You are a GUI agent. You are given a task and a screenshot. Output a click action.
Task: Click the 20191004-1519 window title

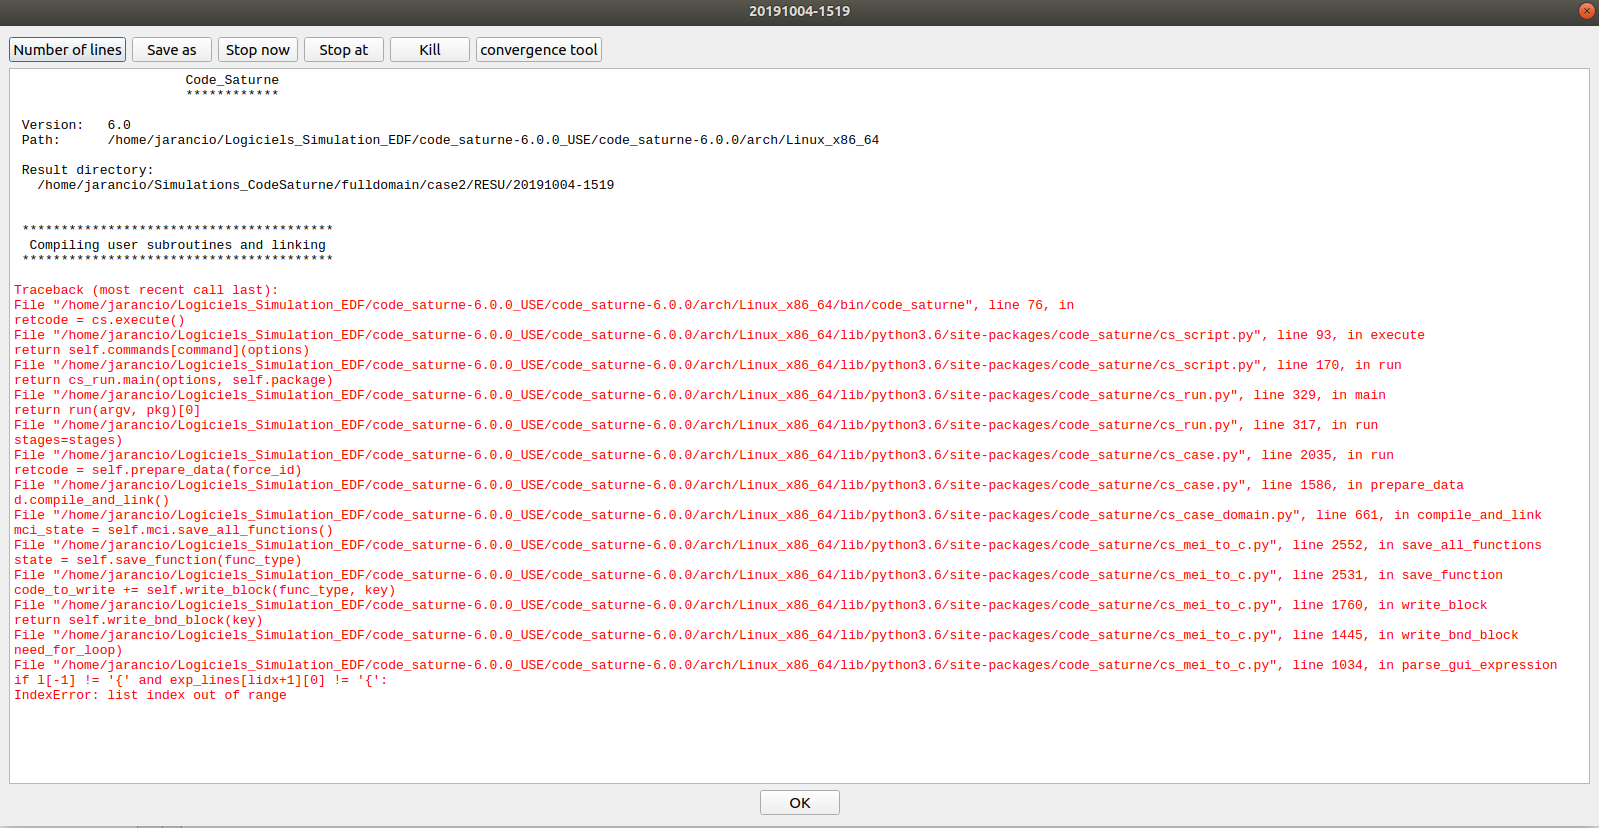click(x=799, y=11)
